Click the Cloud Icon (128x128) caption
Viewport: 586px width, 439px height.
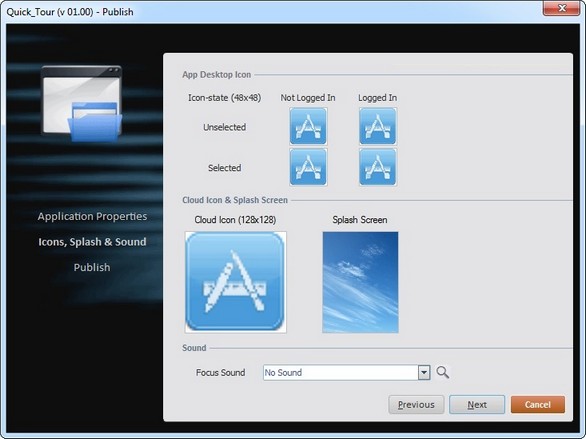click(235, 220)
